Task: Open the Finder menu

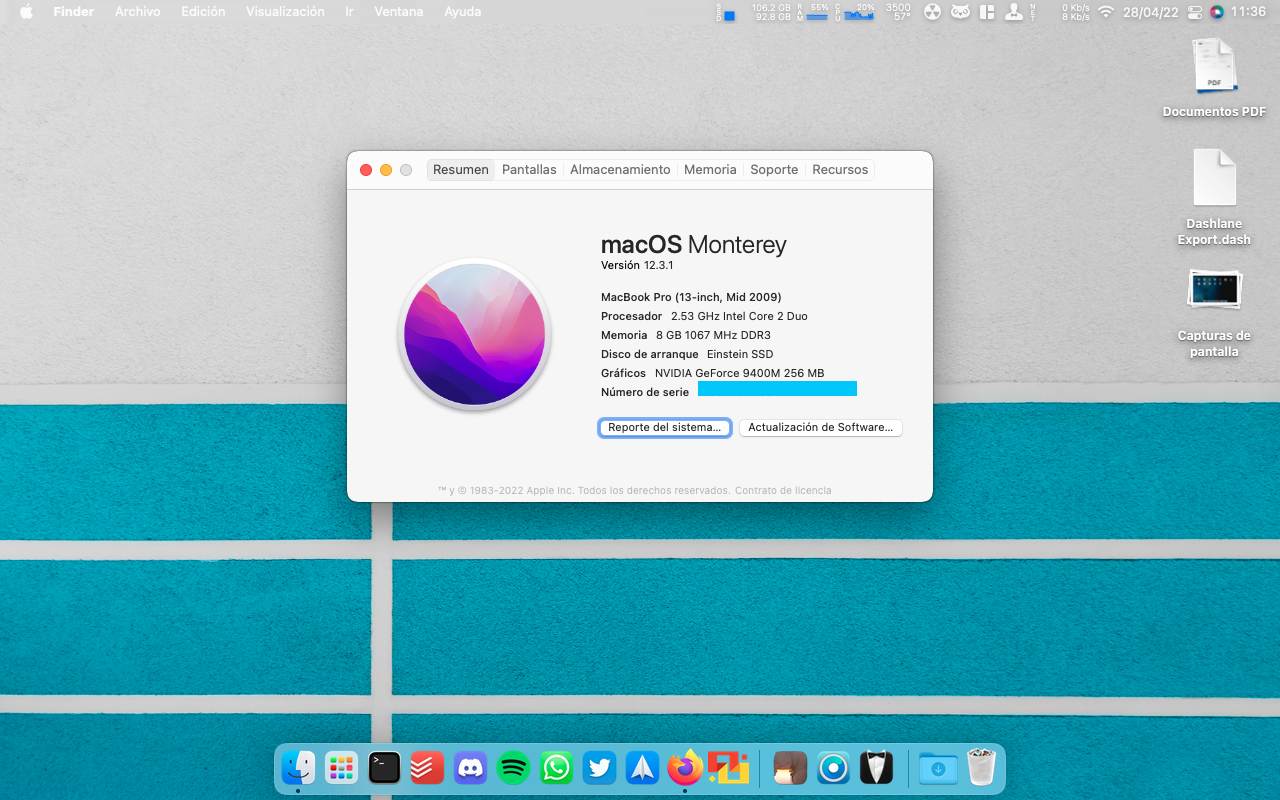Action: [74, 12]
